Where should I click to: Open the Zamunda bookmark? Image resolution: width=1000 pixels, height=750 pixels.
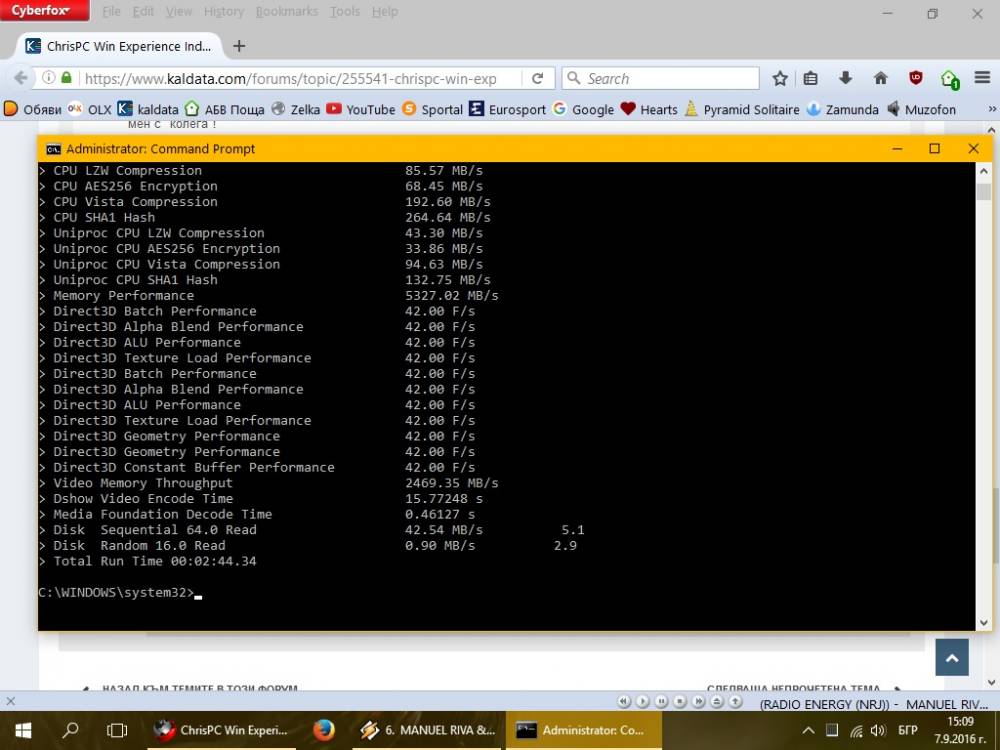[x=842, y=109]
